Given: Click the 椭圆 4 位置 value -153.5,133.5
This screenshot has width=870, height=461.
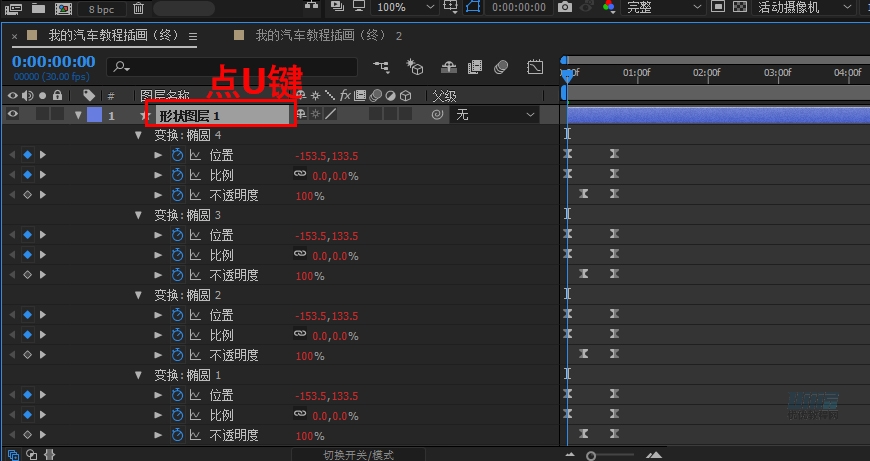Looking at the screenshot, I should (x=327, y=156).
